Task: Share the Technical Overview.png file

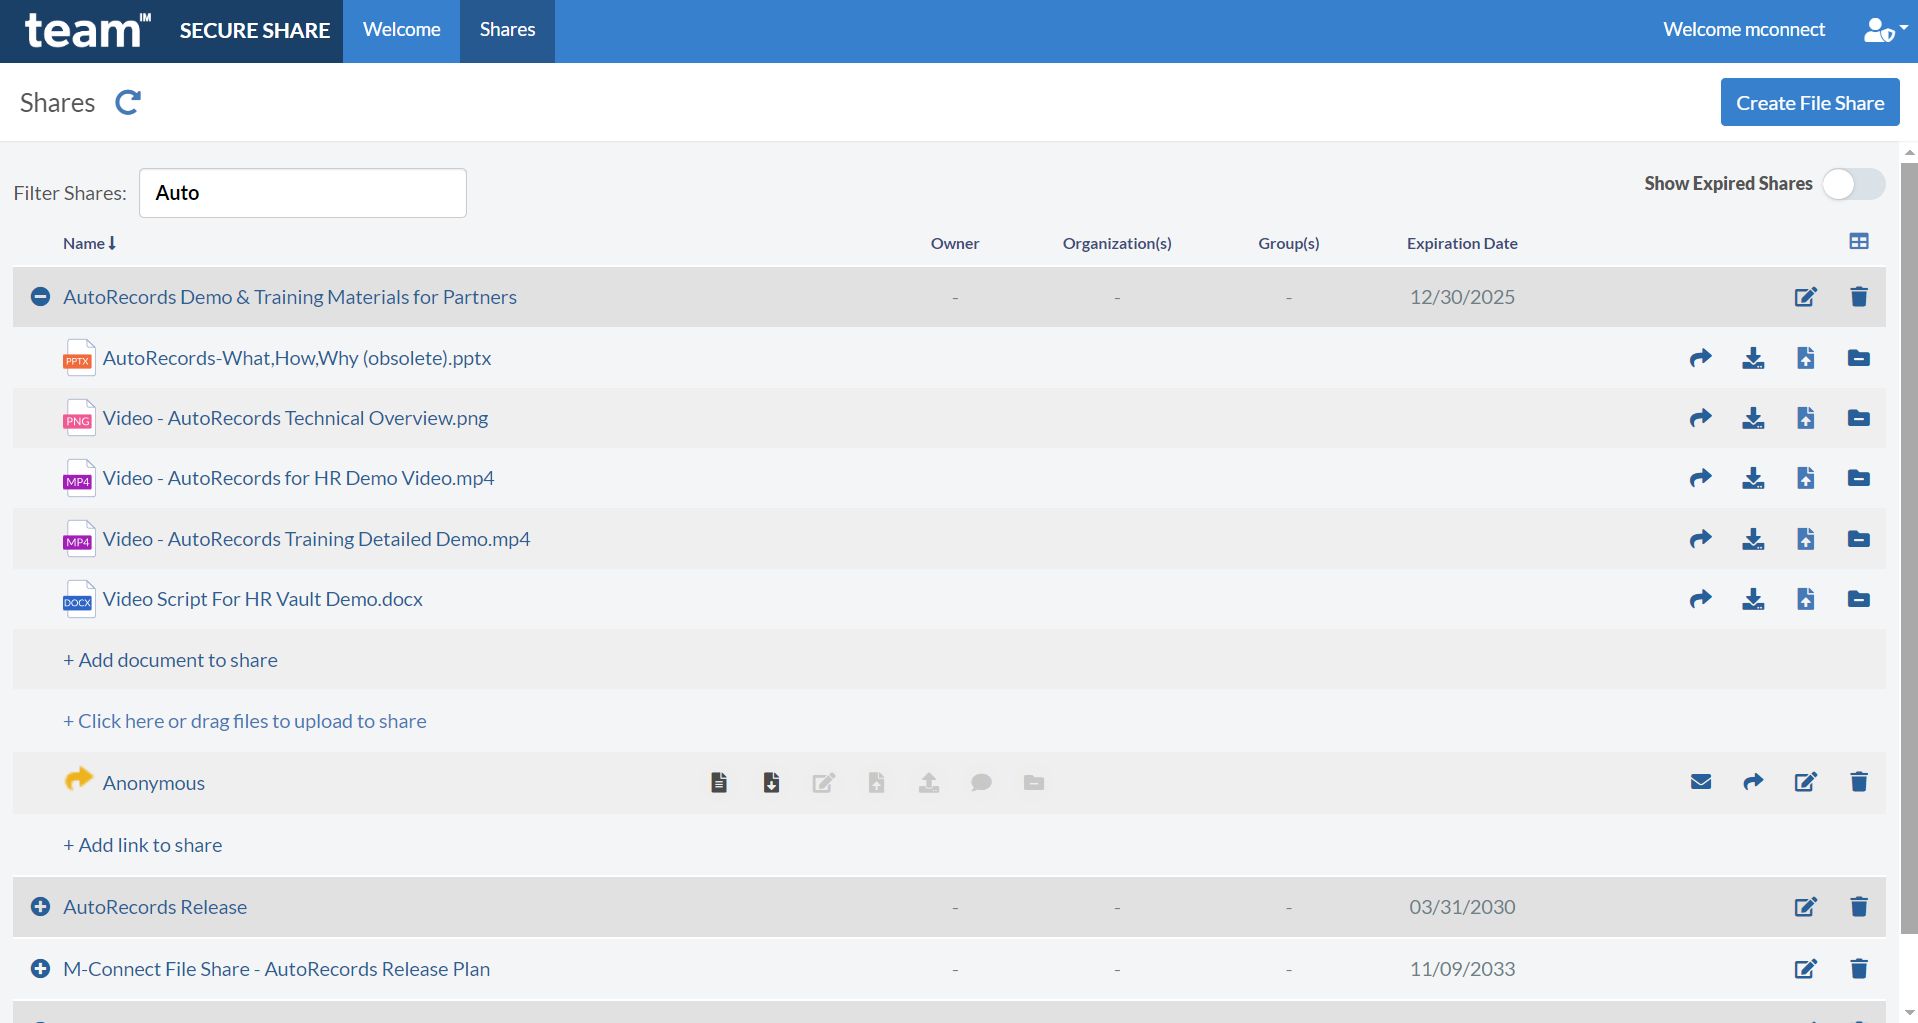Action: [x=1700, y=418]
